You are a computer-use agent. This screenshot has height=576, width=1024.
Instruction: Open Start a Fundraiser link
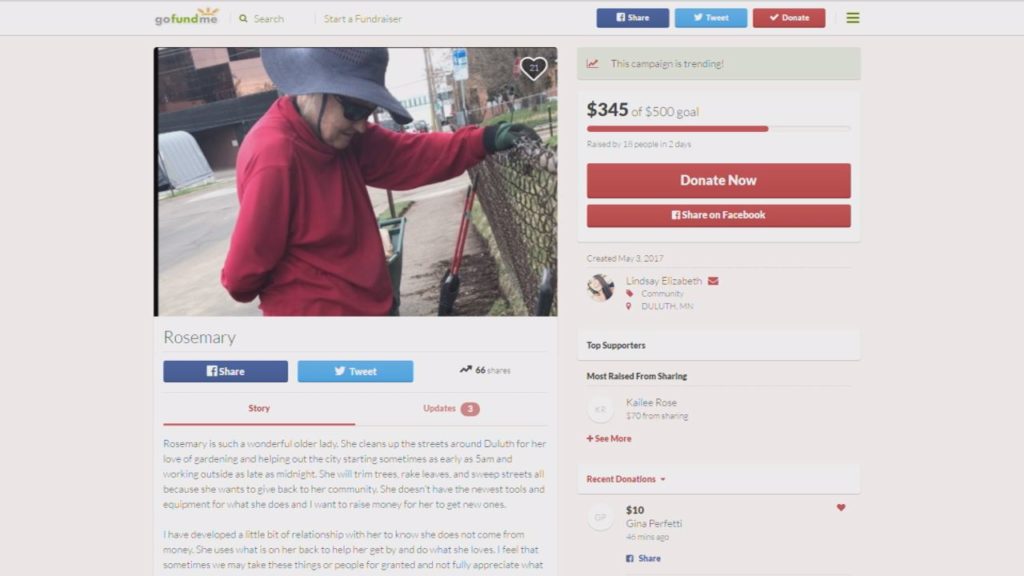[362, 19]
